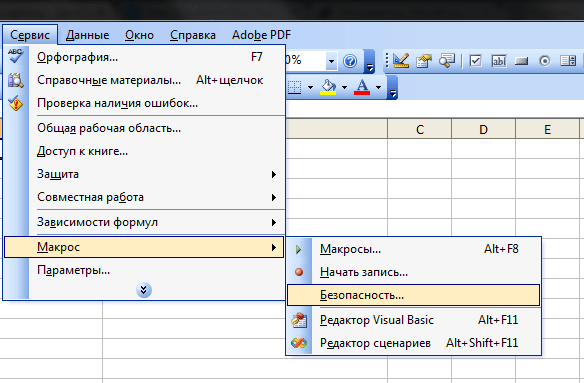This screenshot has width=584, height=383.
Task: Launch Редактор Visual Basic entry
Action: (x=414, y=320)
